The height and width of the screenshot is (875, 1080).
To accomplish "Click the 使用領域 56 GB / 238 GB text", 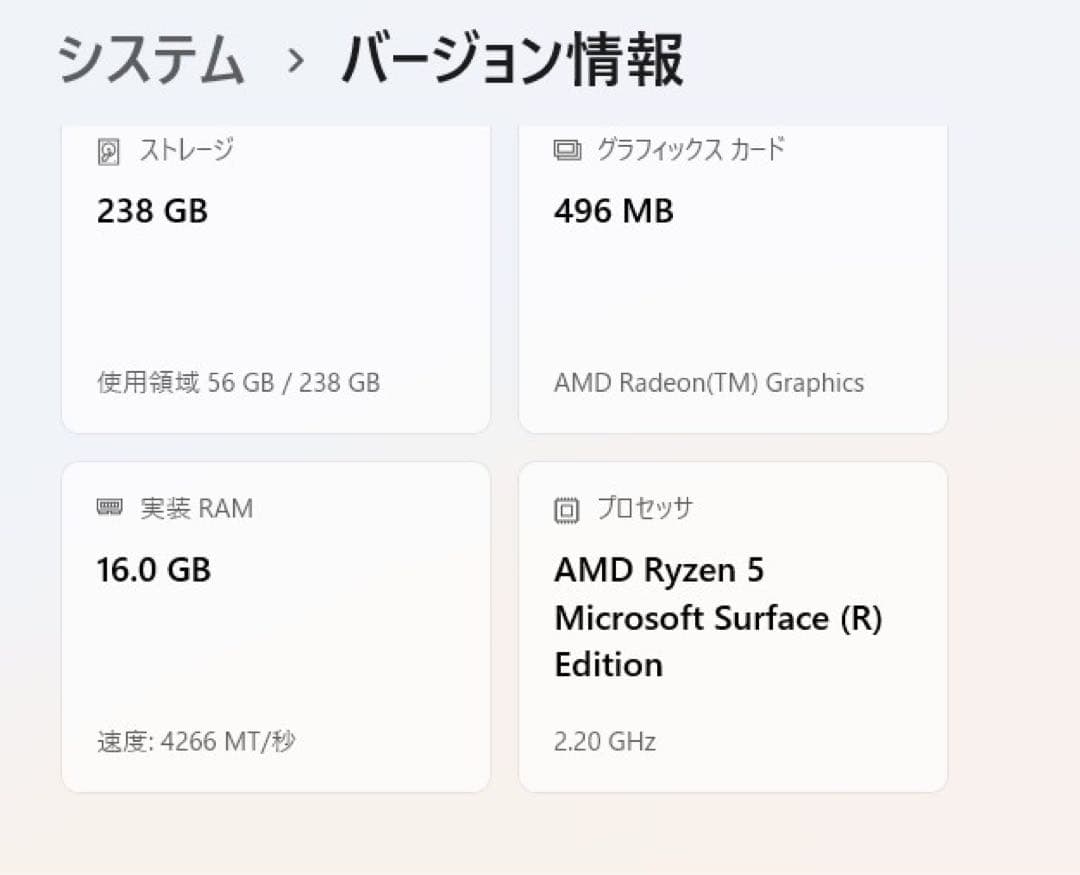I will [238, 382].
